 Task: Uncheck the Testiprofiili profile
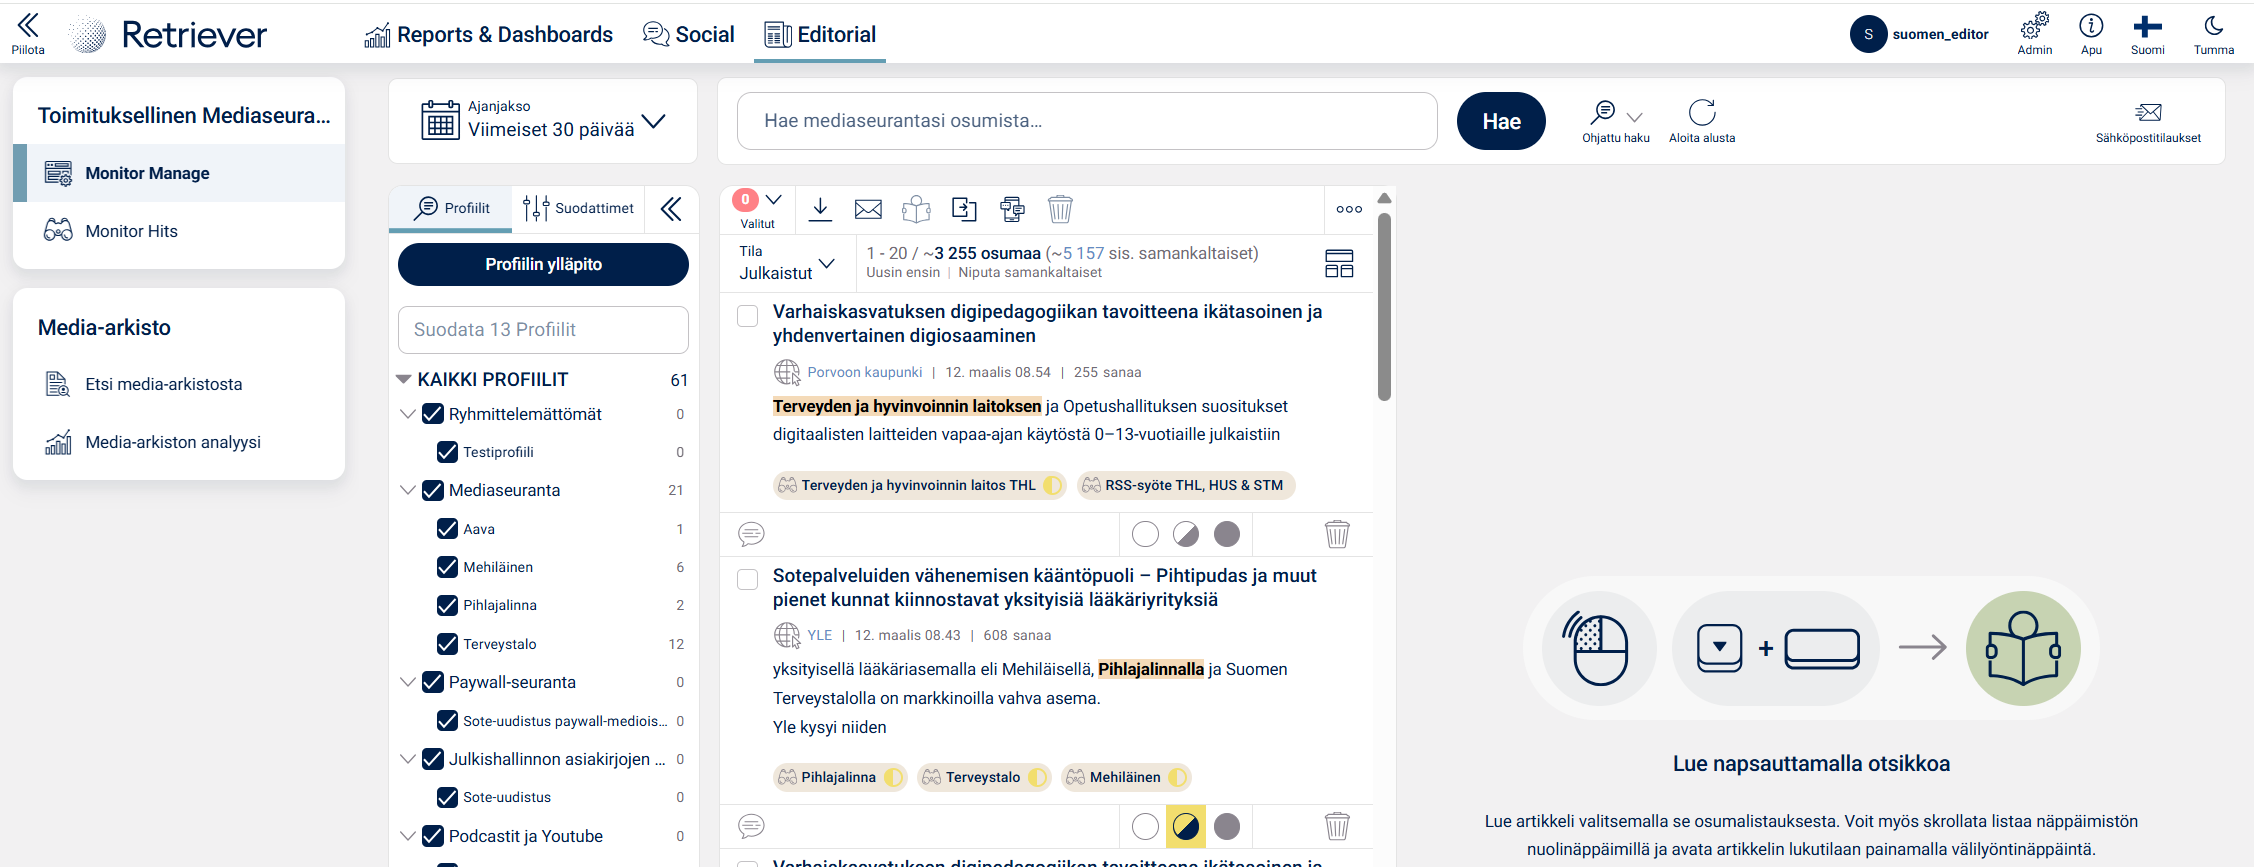[447, 452]
